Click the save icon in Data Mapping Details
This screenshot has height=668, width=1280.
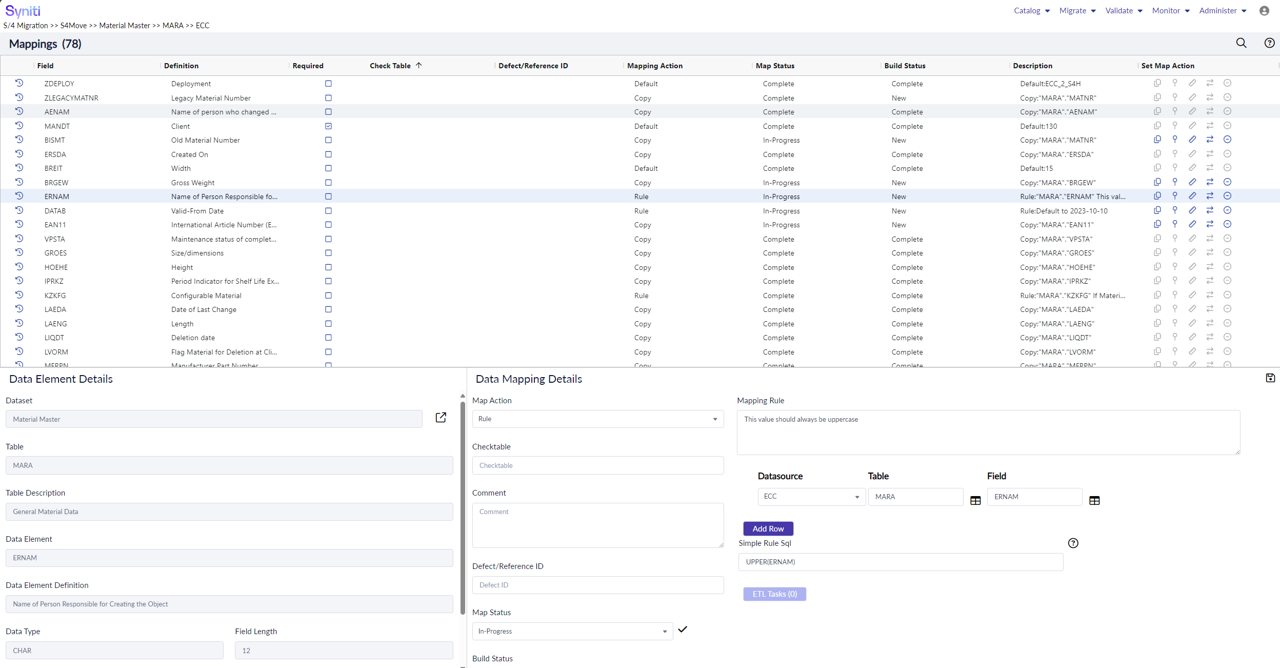click(x=1270, y=378)
